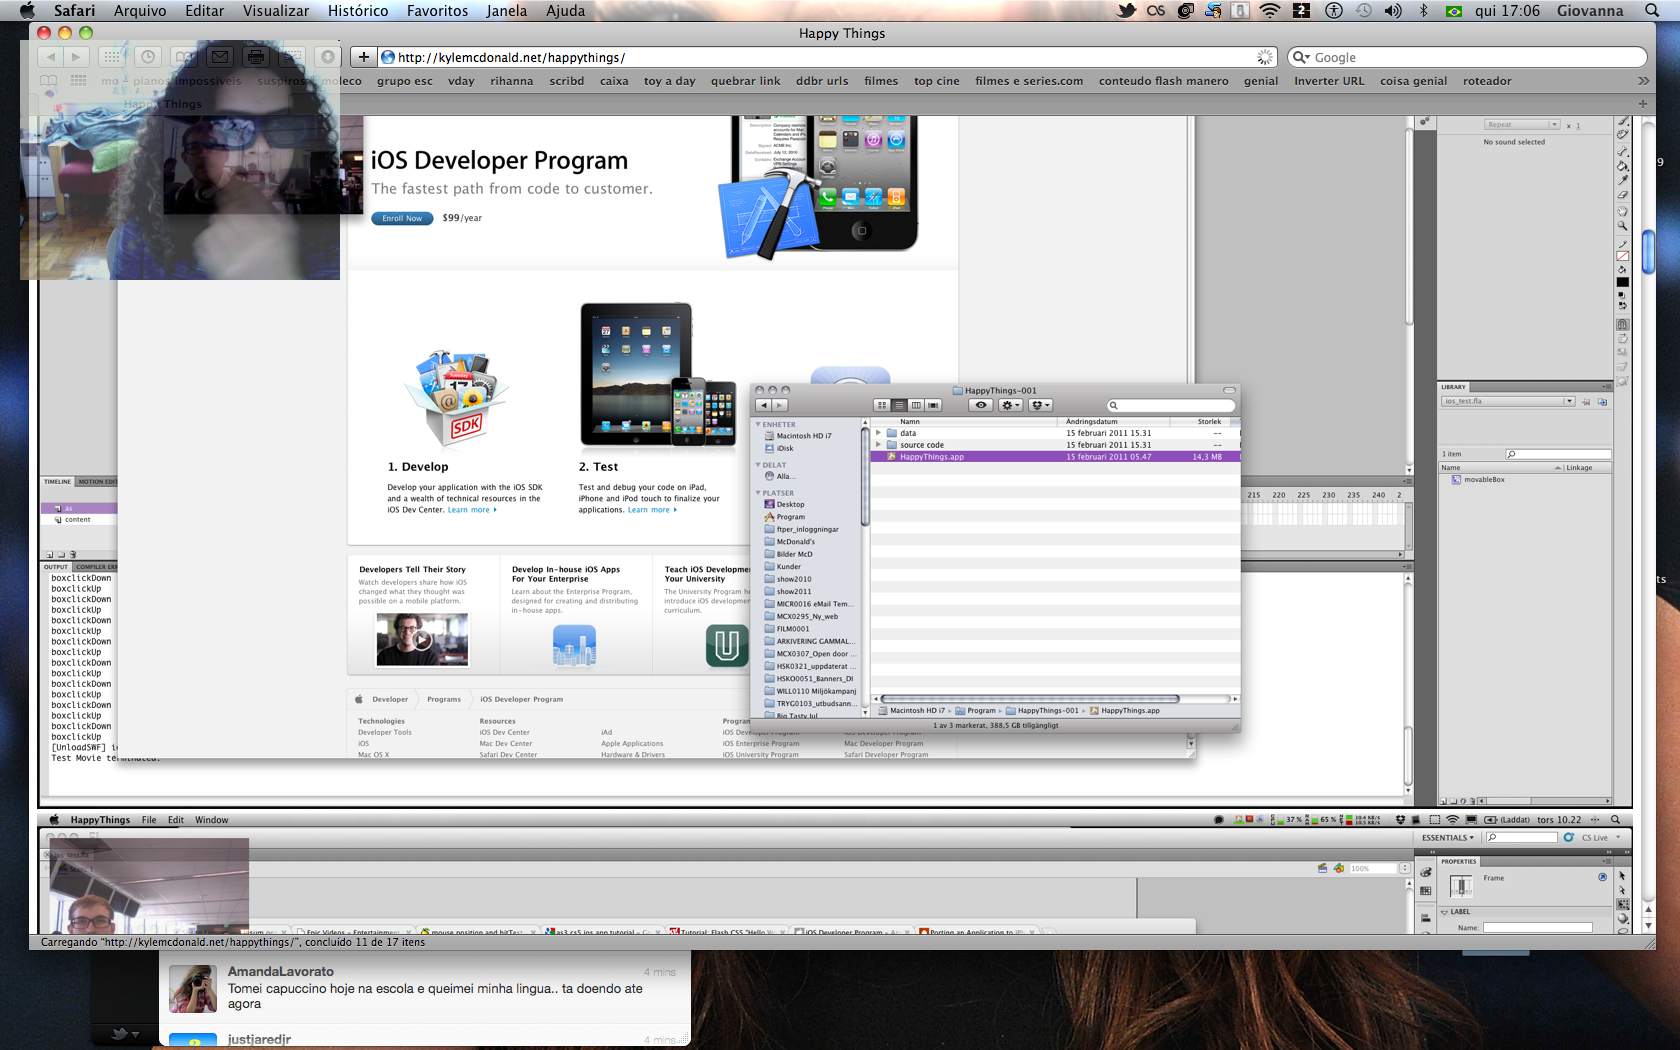Toggle Finder toolbar with pill button
The image size is (1680, 1050).
(1229, 390)
